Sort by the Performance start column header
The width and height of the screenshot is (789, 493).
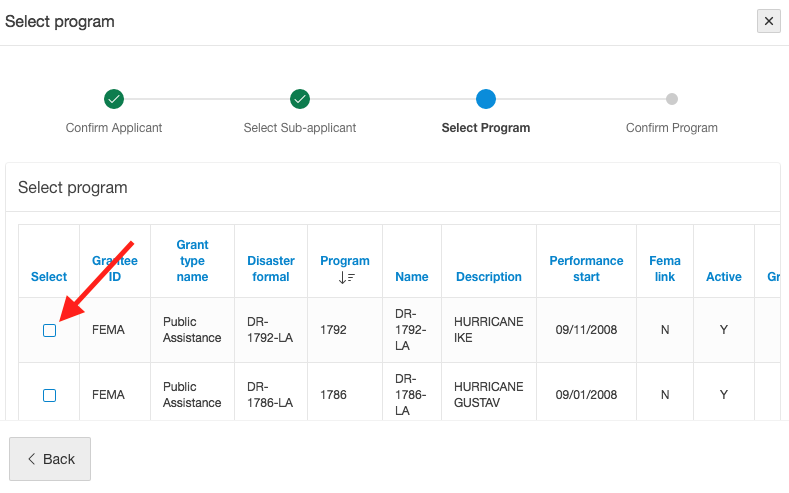click(586, 269)
